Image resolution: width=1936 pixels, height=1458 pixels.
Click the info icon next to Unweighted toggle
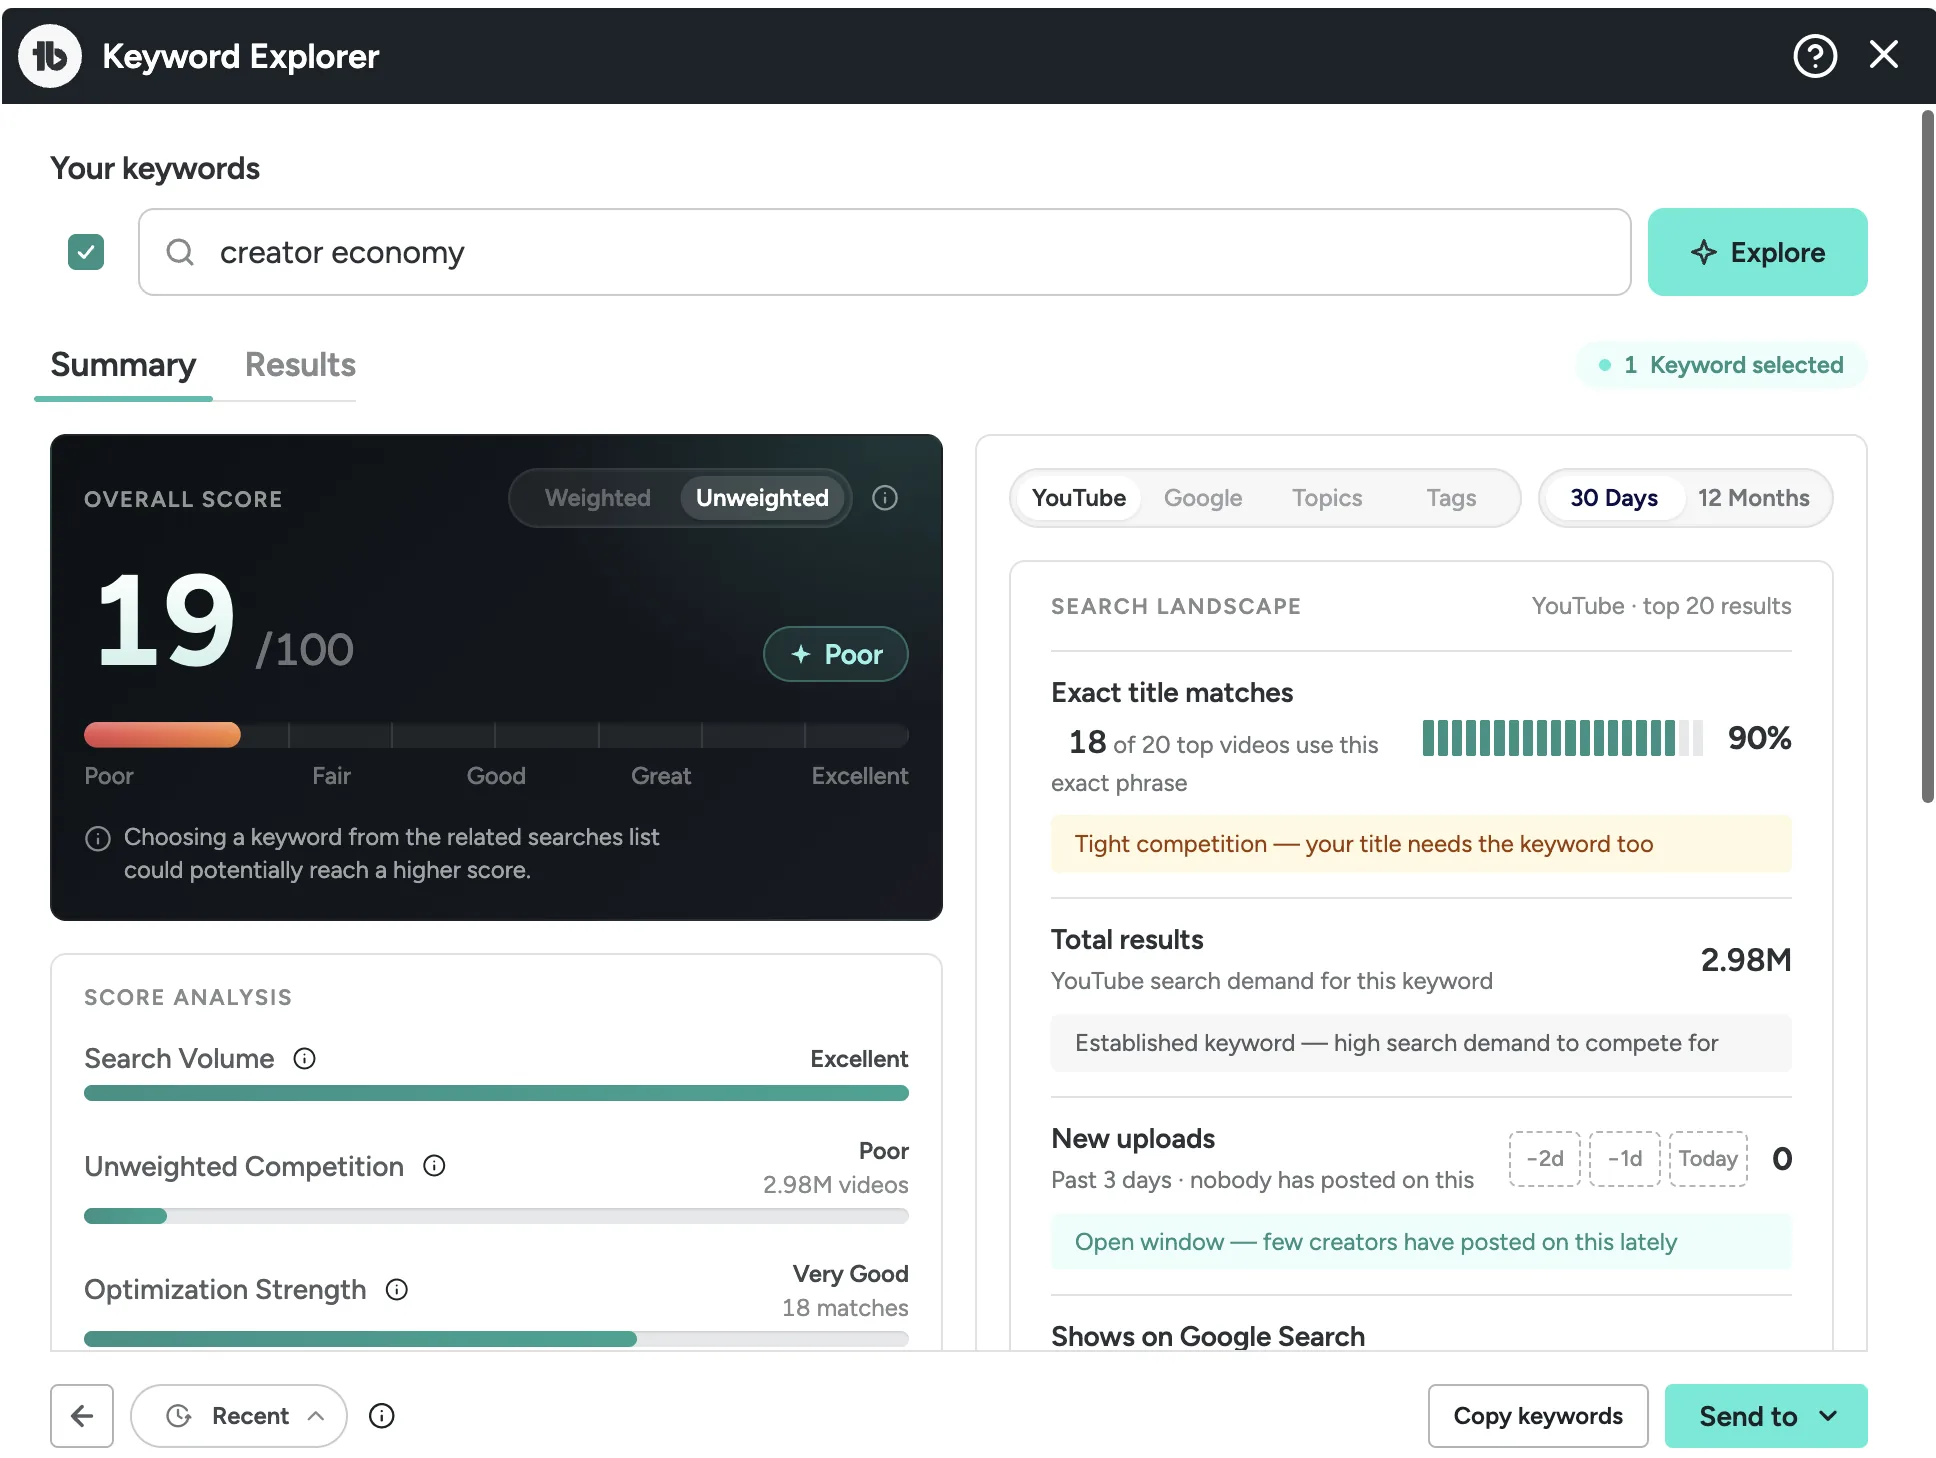click(x=885, y=498)
